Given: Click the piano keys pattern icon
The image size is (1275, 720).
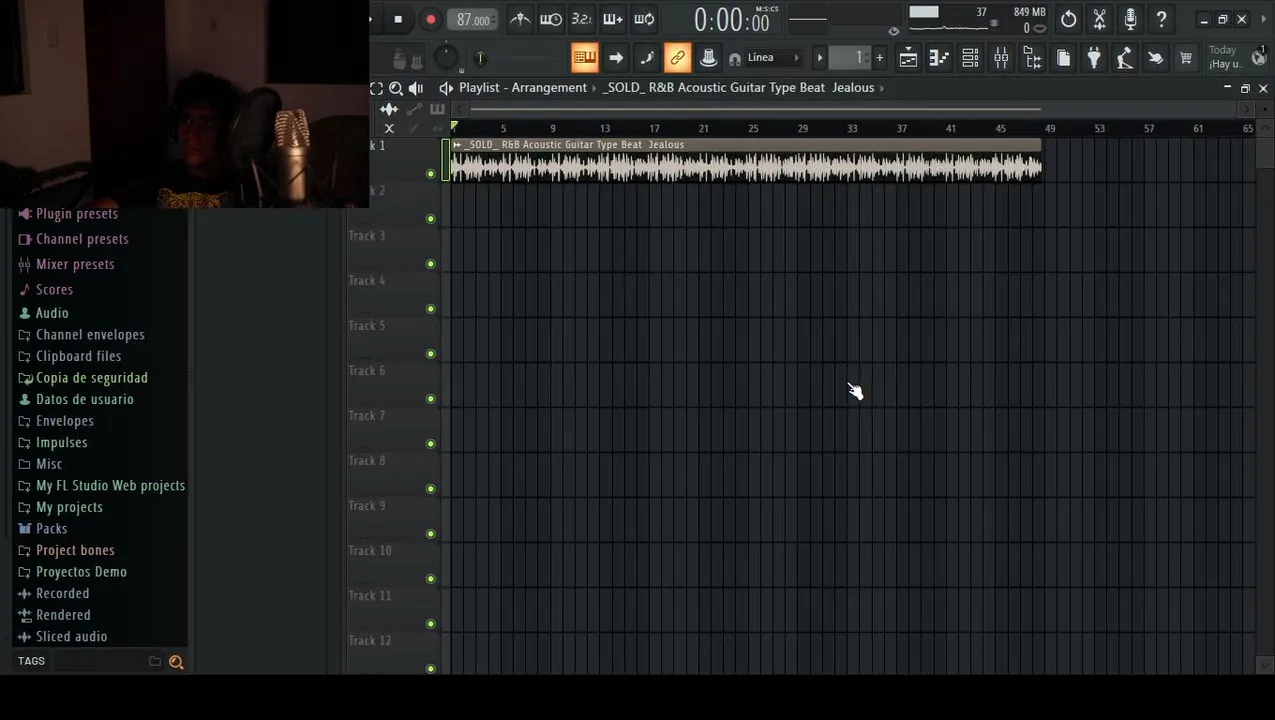Looking at the screenshot, I should [x=437, y=109].
